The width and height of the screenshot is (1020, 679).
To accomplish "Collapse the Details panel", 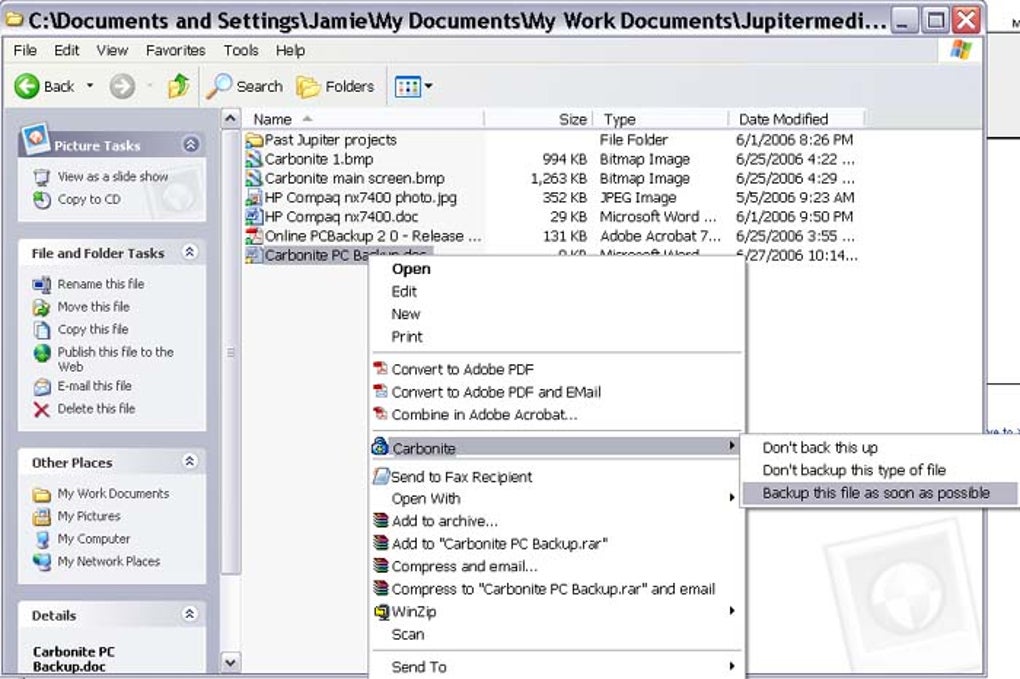I will point(189,614).
